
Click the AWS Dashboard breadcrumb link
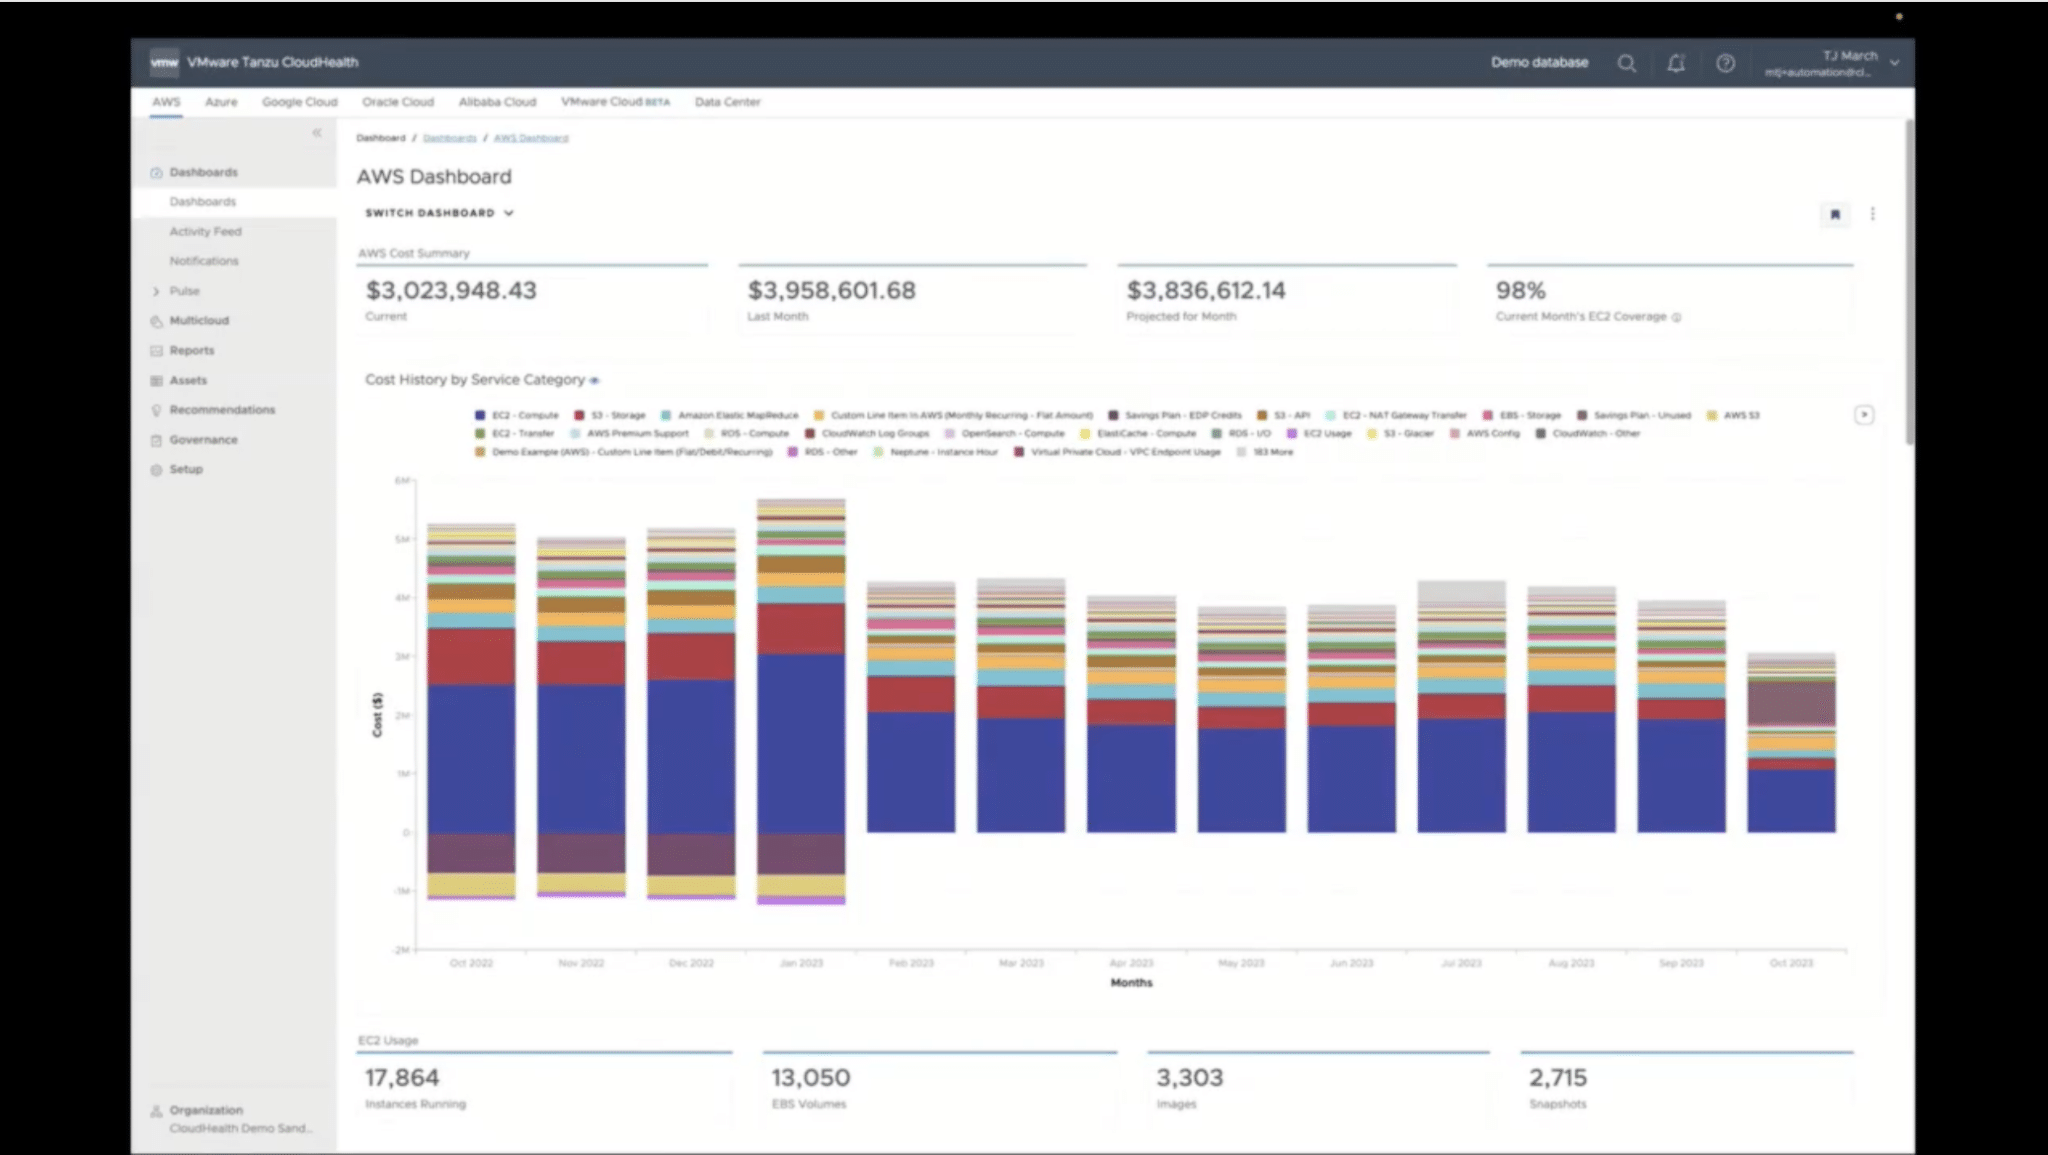(531, 138)
